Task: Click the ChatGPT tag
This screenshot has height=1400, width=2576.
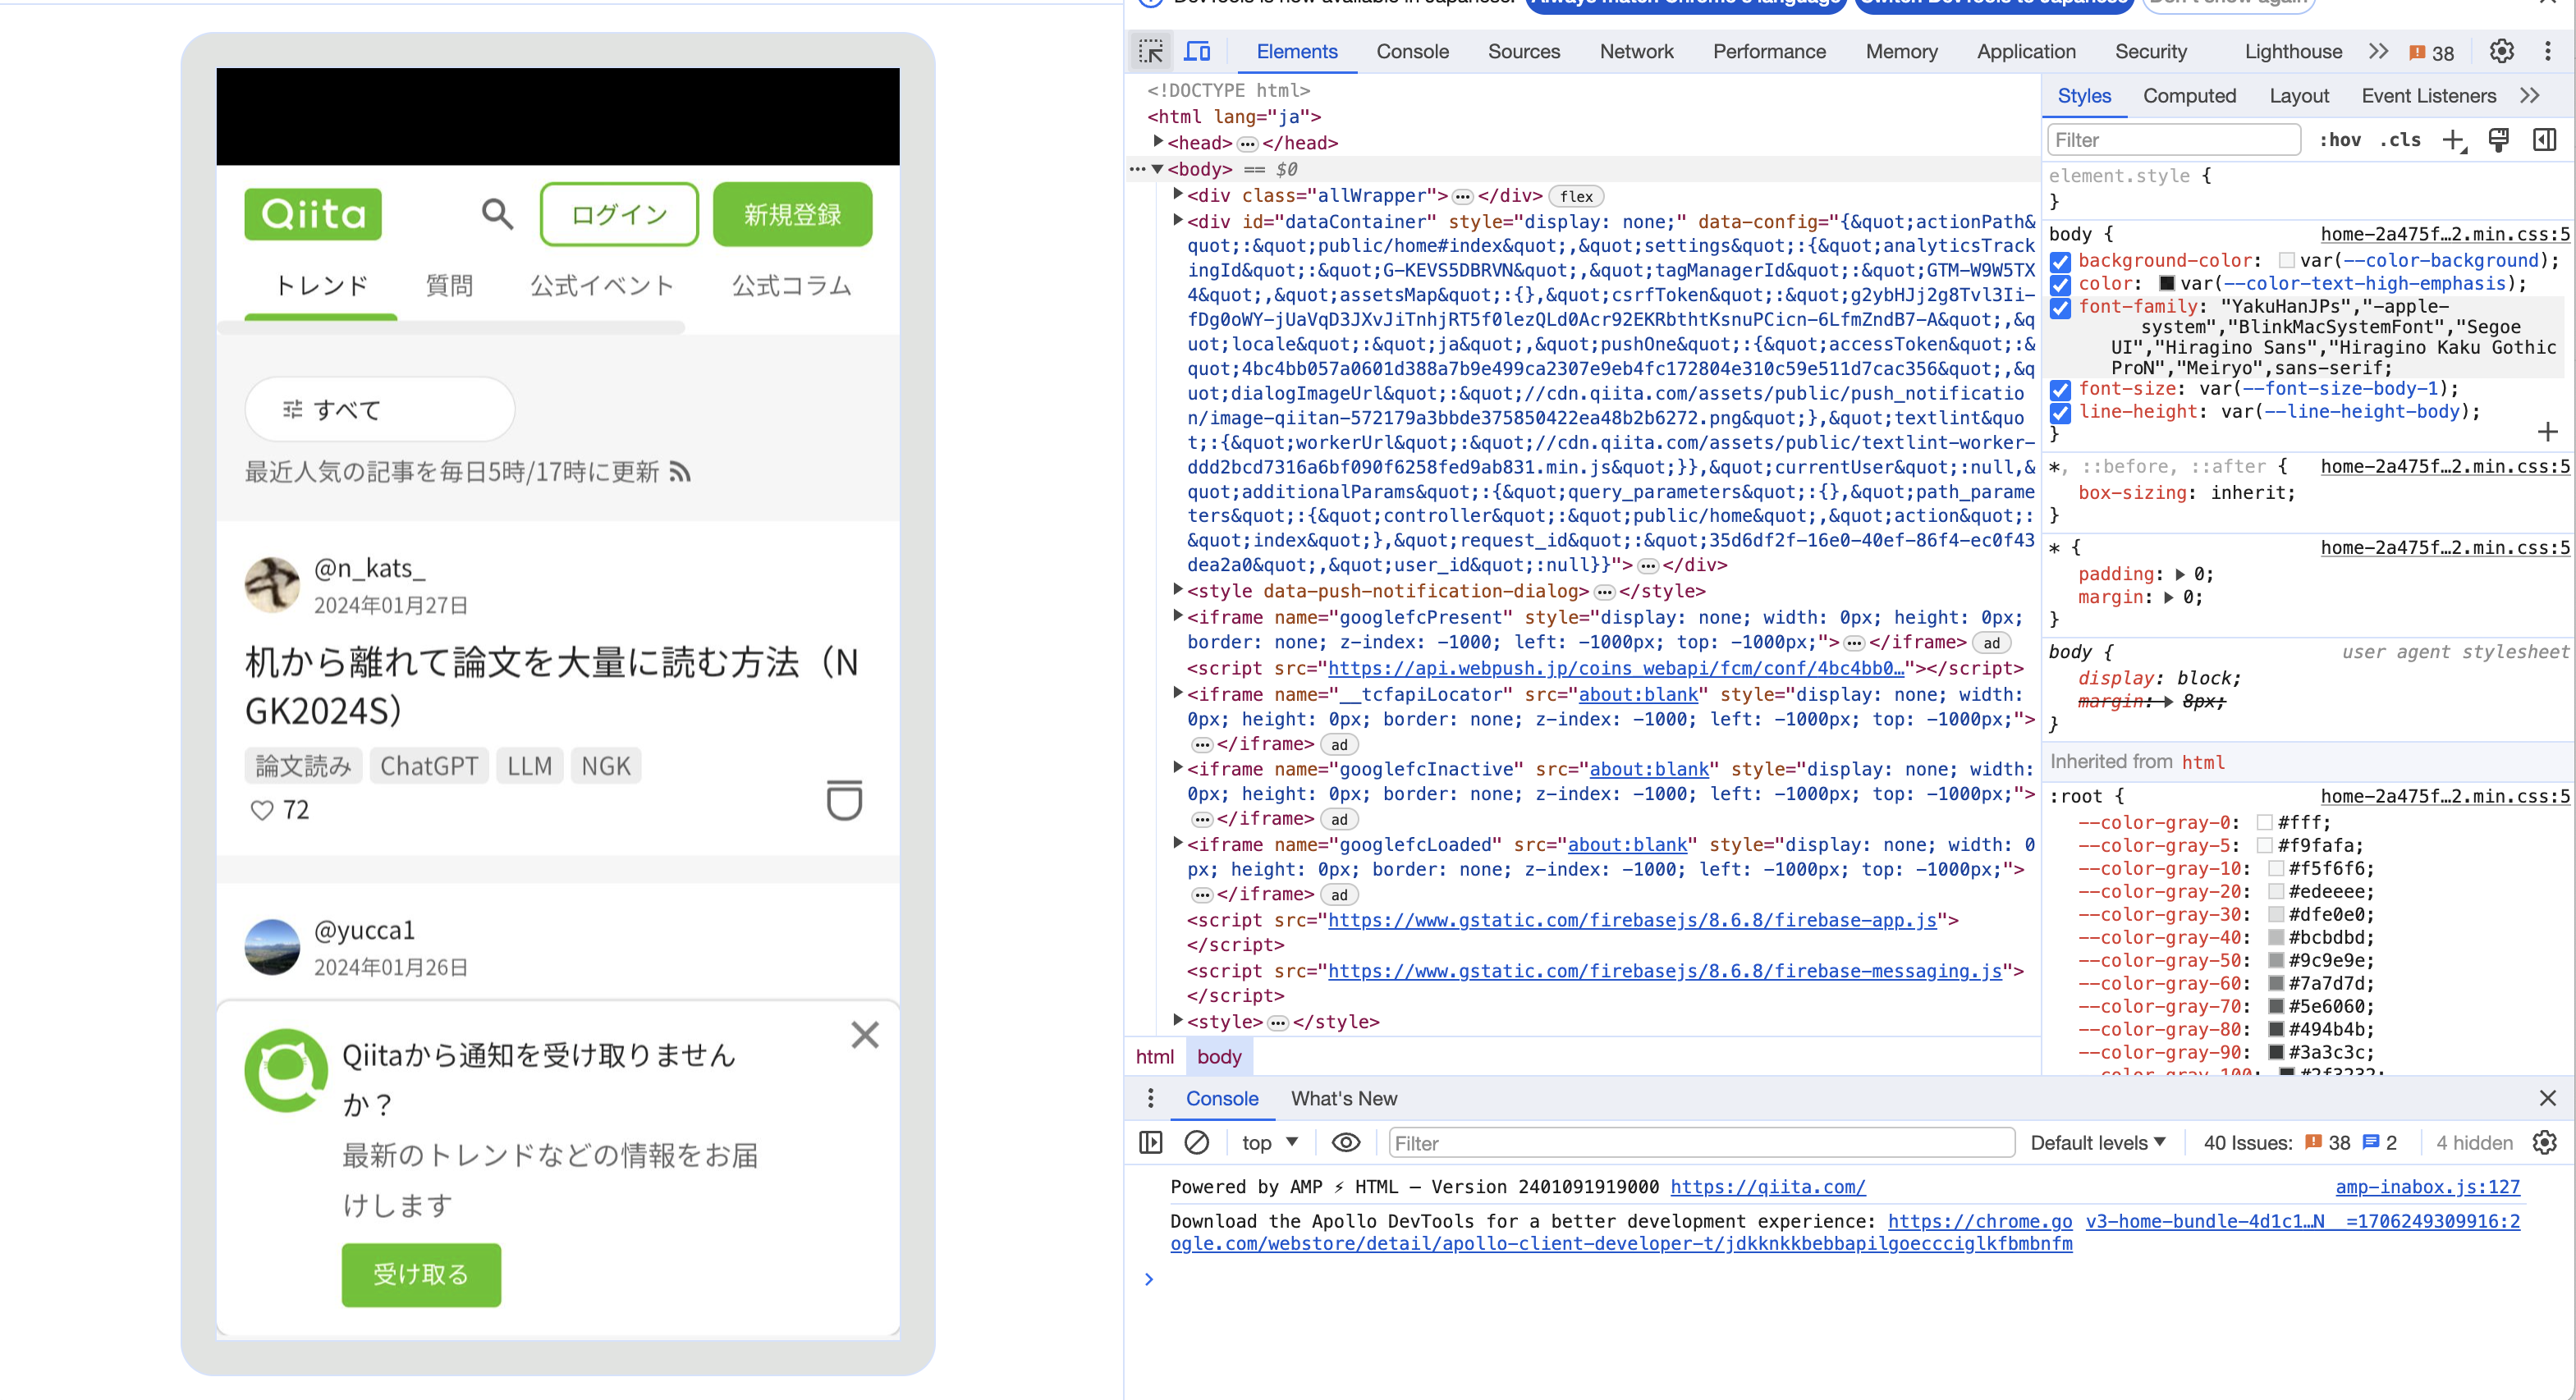Action: 429,766
